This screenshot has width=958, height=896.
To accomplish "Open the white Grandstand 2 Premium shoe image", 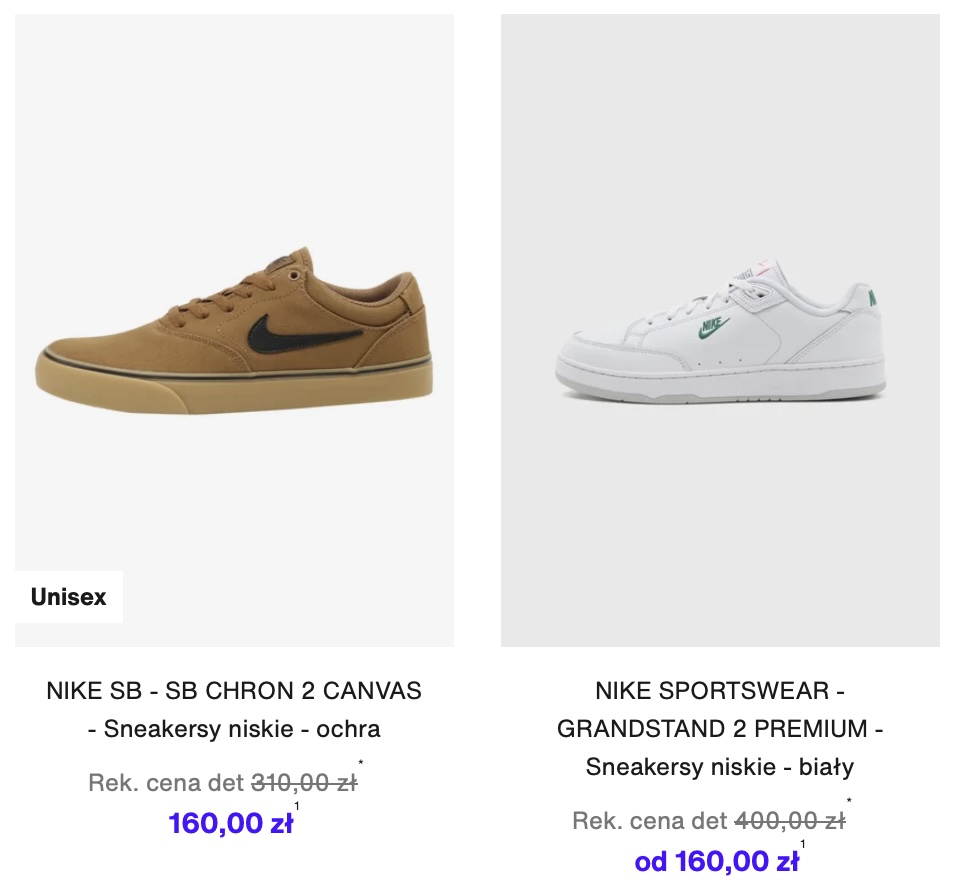I will (x=720, y=330).
